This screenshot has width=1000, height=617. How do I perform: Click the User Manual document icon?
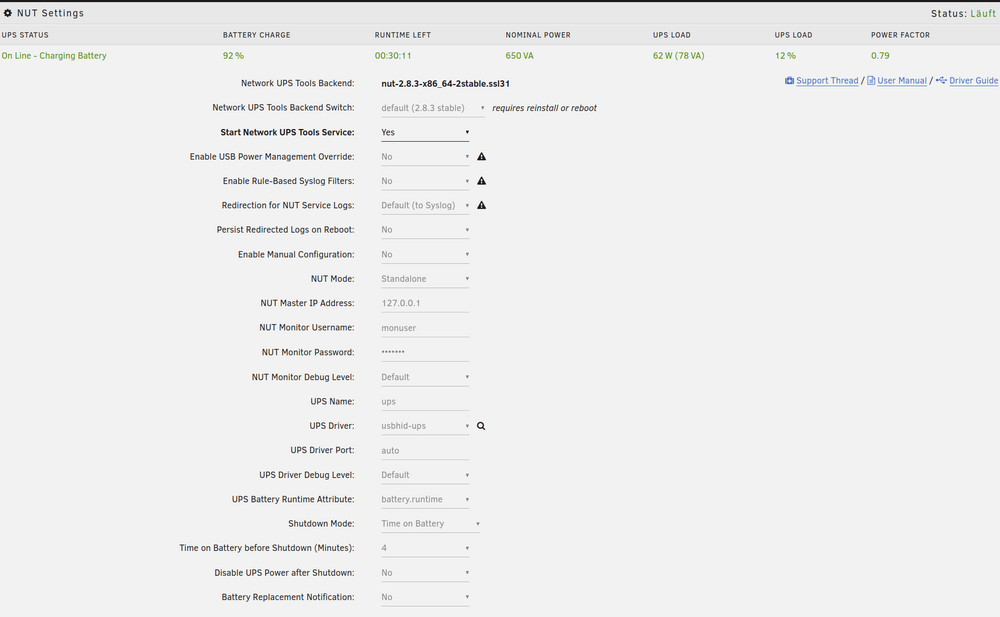click(871, 80)
